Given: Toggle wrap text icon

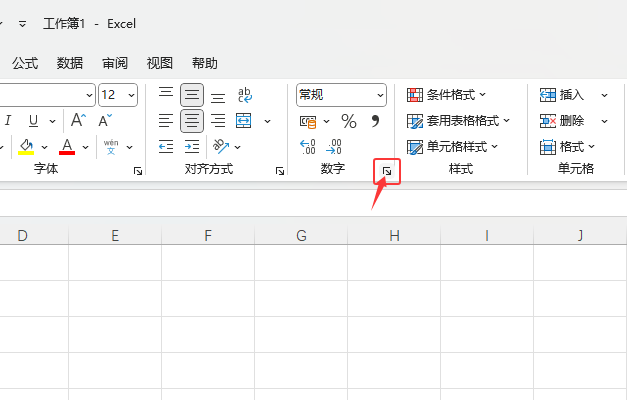Looking at the screenshot, I should [x=244, y=95].
